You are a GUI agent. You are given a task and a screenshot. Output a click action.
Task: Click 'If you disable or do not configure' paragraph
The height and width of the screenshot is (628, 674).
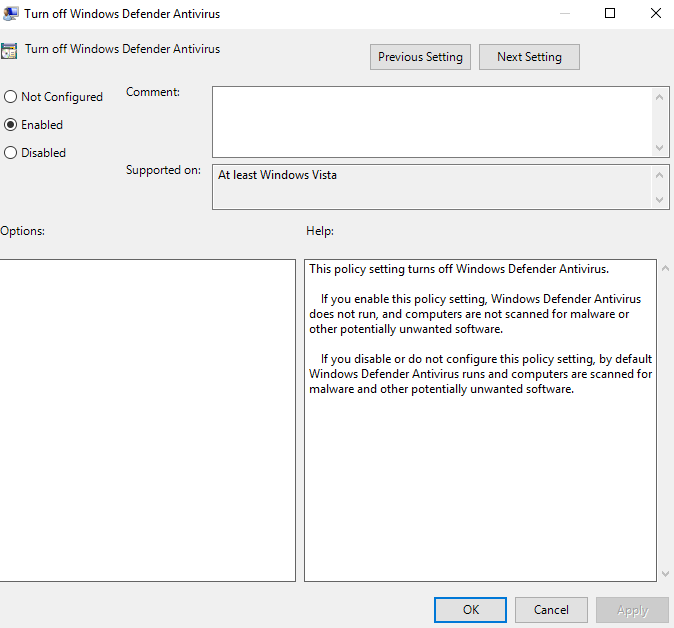point(481,374)
